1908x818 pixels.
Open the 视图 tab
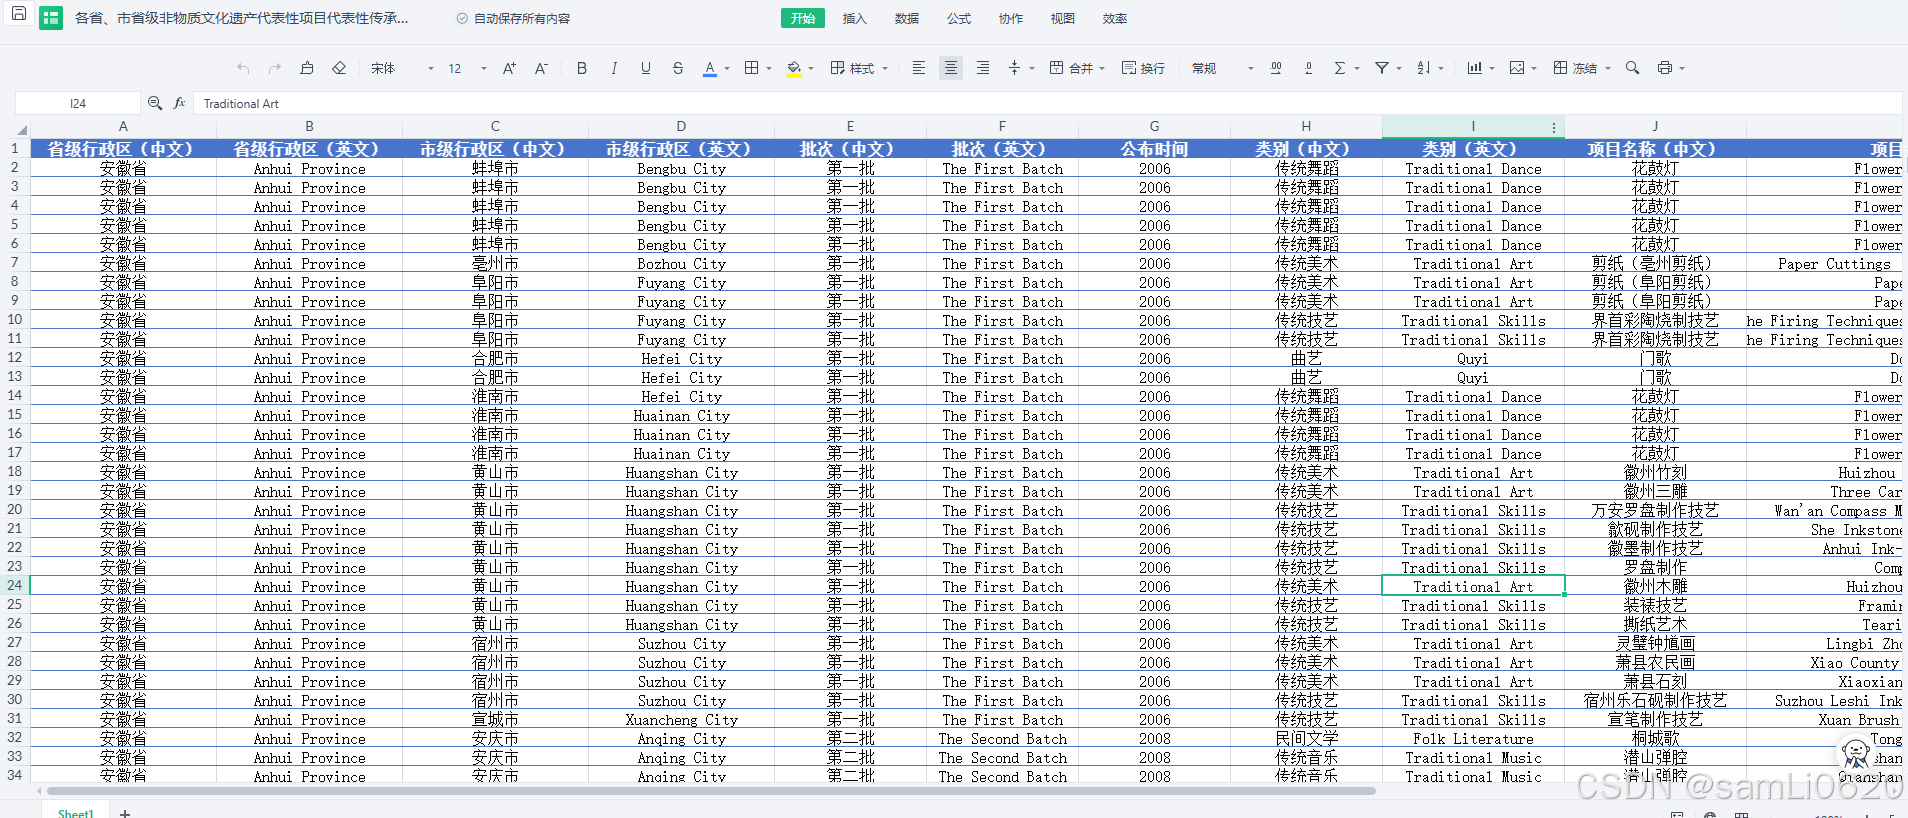click(1063, 18)
